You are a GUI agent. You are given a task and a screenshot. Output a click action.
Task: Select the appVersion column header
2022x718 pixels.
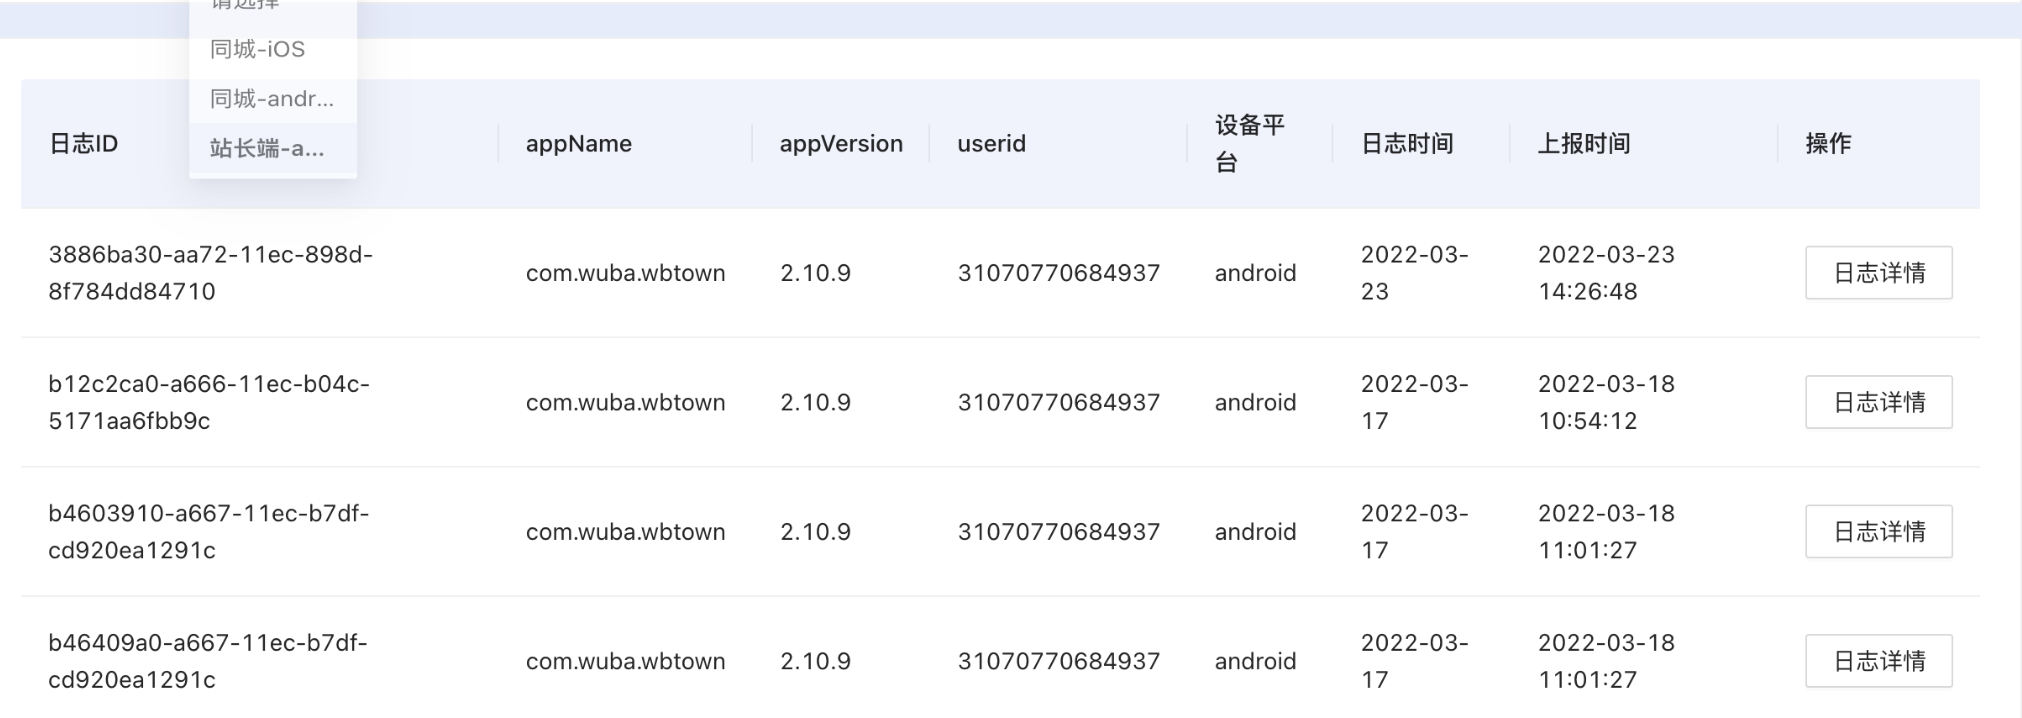tap(841, 144)
